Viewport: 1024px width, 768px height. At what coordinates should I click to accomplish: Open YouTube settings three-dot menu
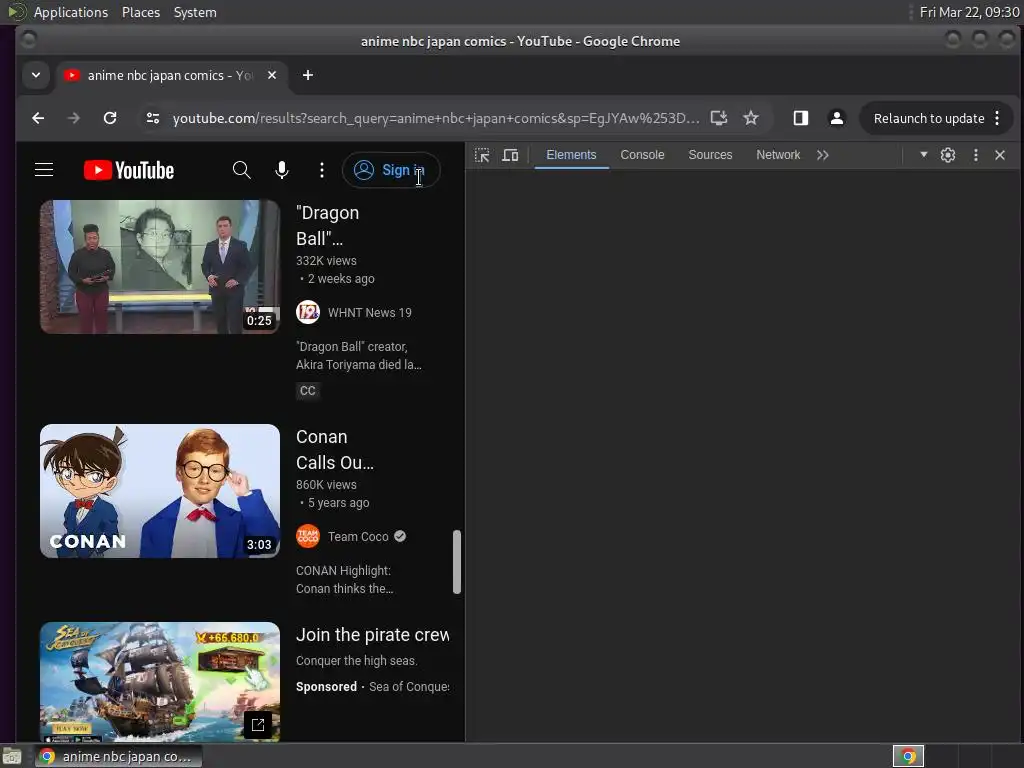pos(321,170)
